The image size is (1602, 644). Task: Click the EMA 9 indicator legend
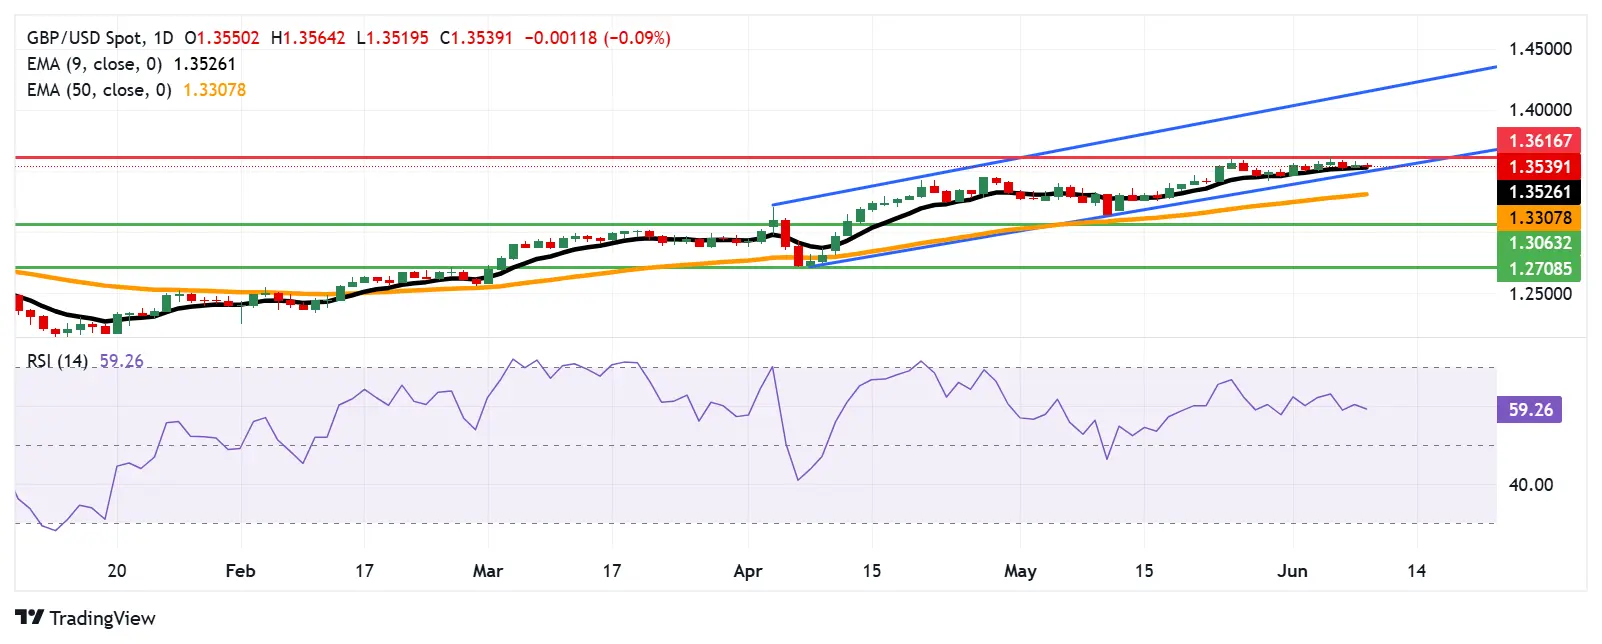pos(94,64)
